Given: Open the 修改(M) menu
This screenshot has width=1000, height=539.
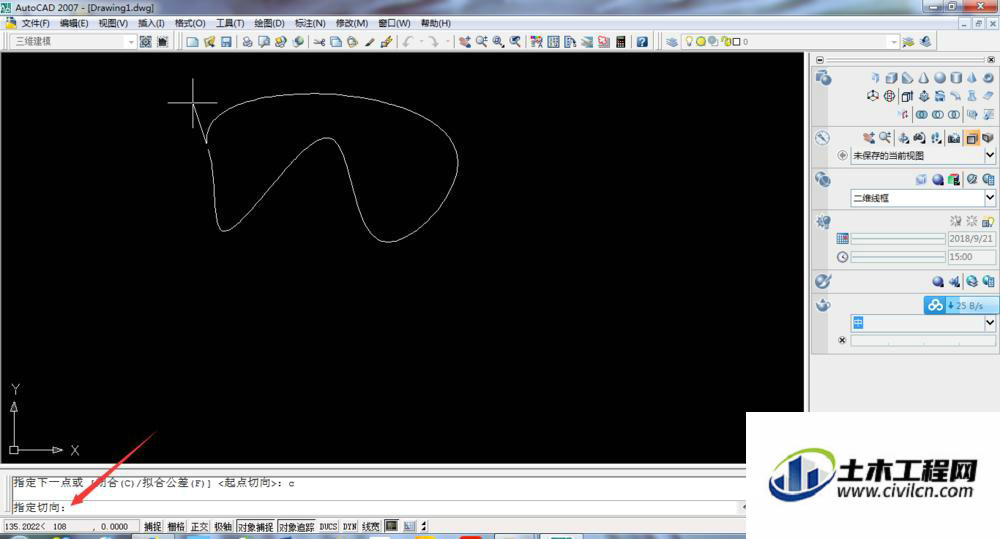Looking at the screenshot, I should pyautogui.click(x=351, y=23).
